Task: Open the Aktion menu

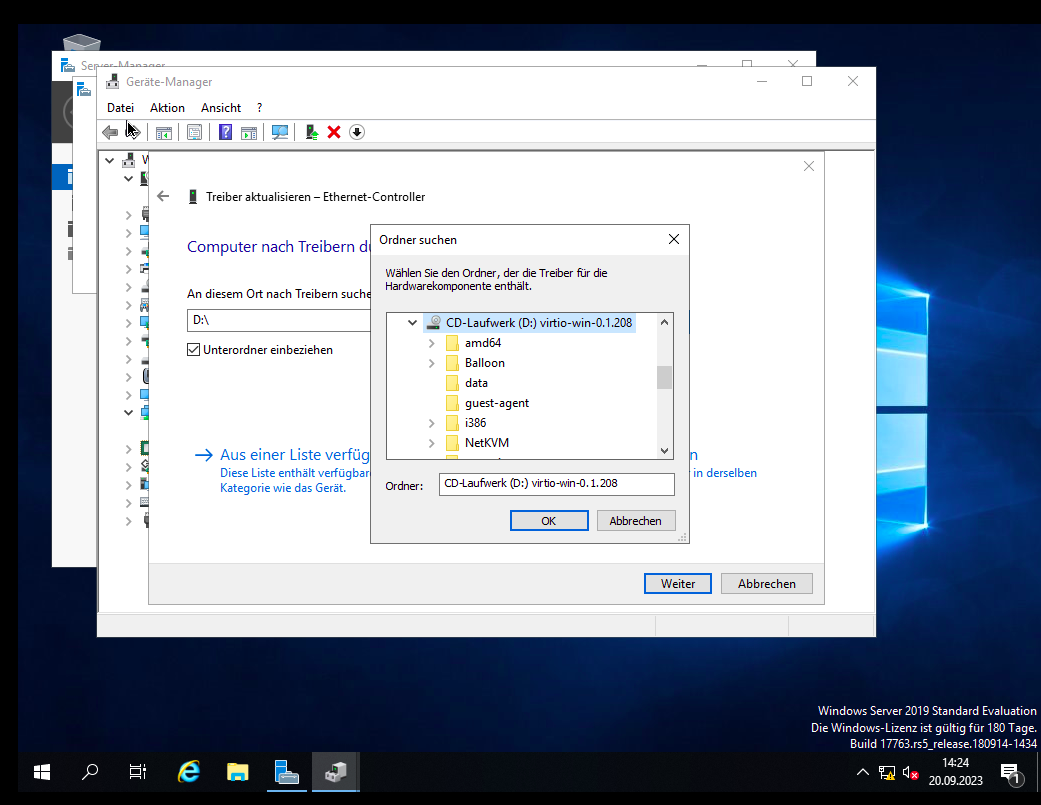Action: point(167,108)
